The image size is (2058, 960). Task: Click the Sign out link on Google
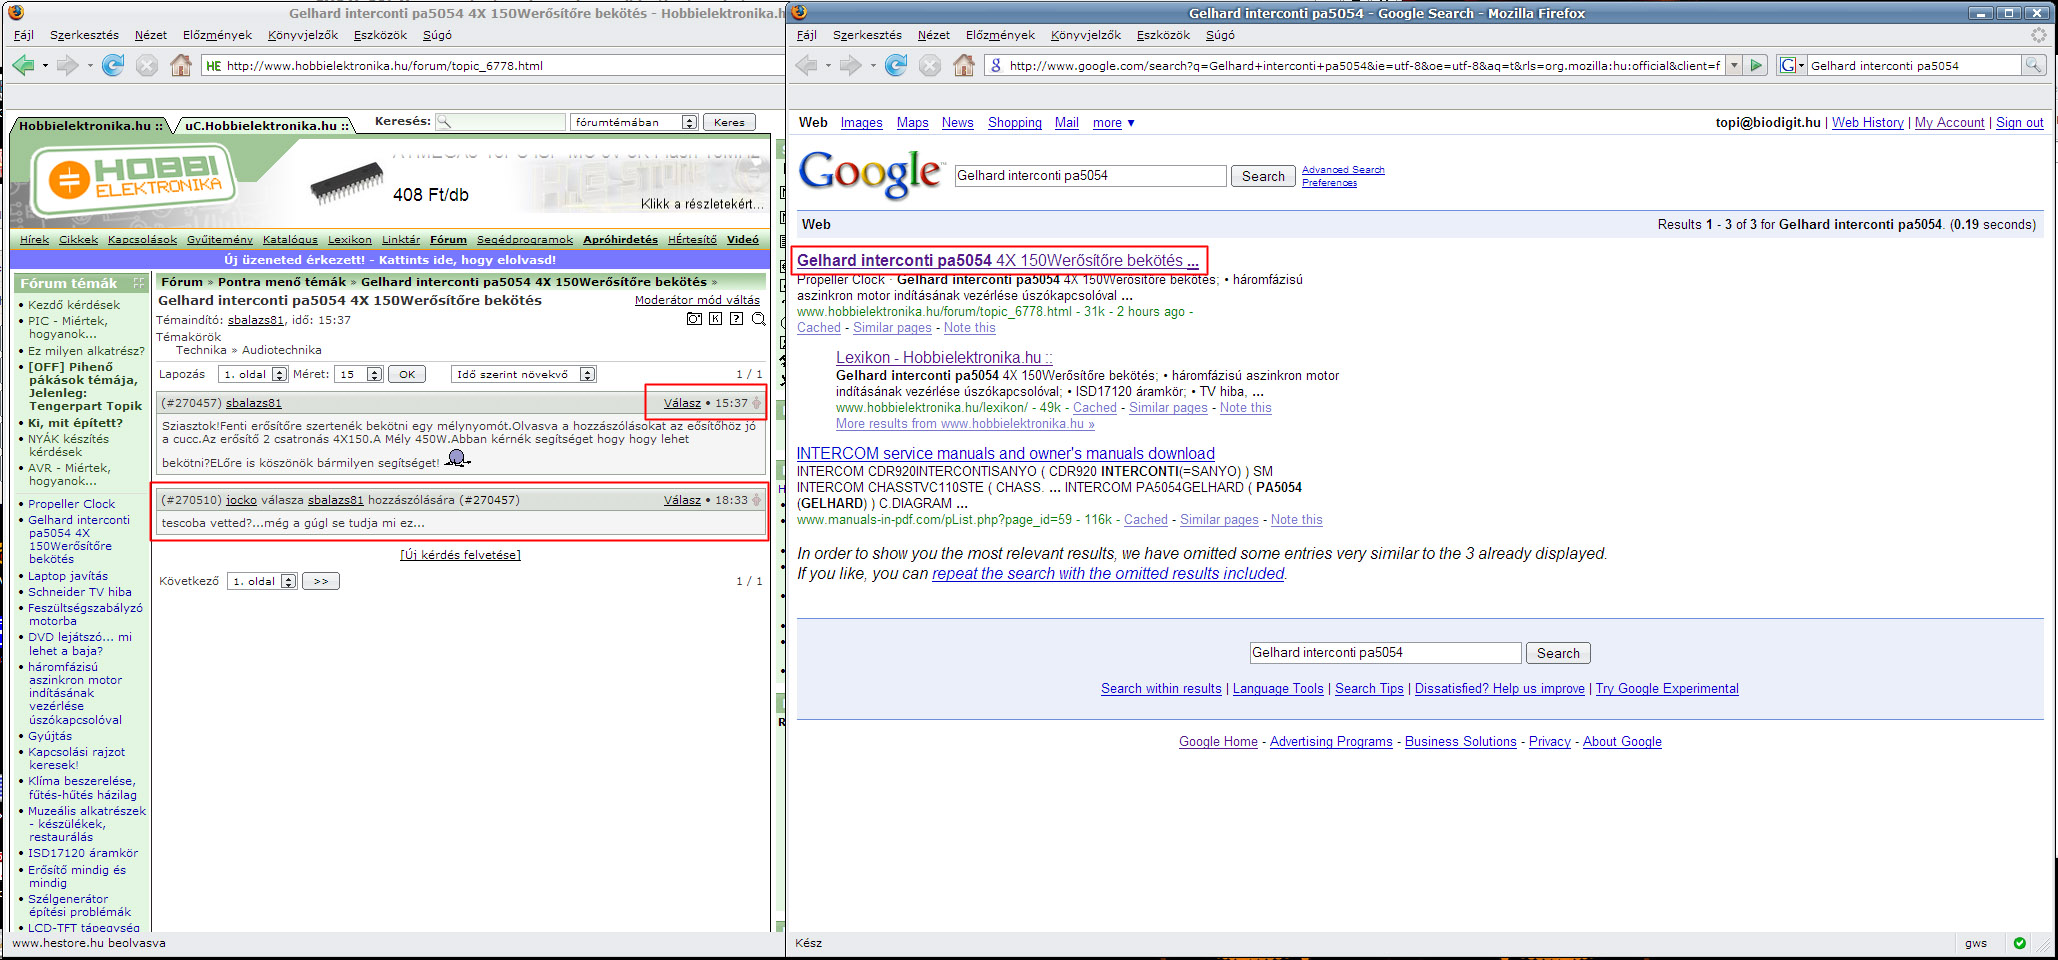(2020, 123)
